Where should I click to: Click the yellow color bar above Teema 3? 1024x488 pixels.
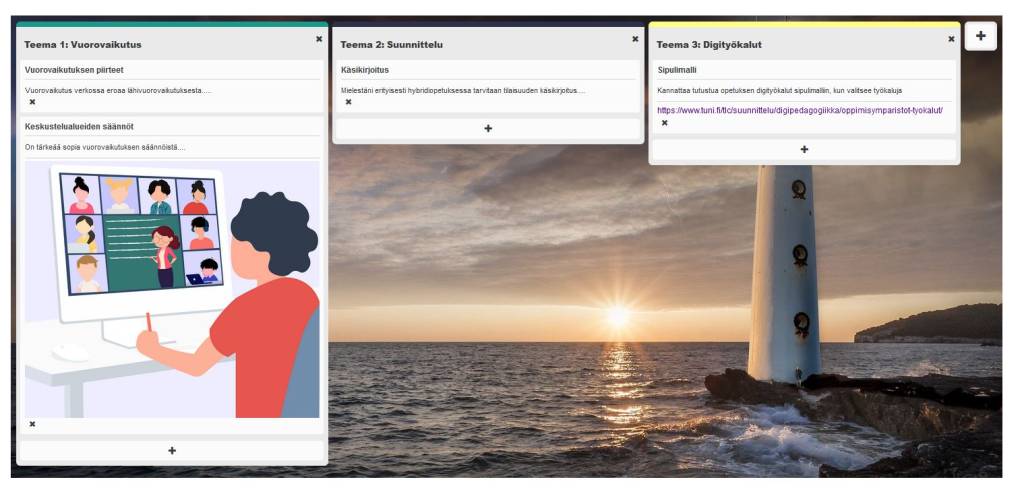(804, 25)
